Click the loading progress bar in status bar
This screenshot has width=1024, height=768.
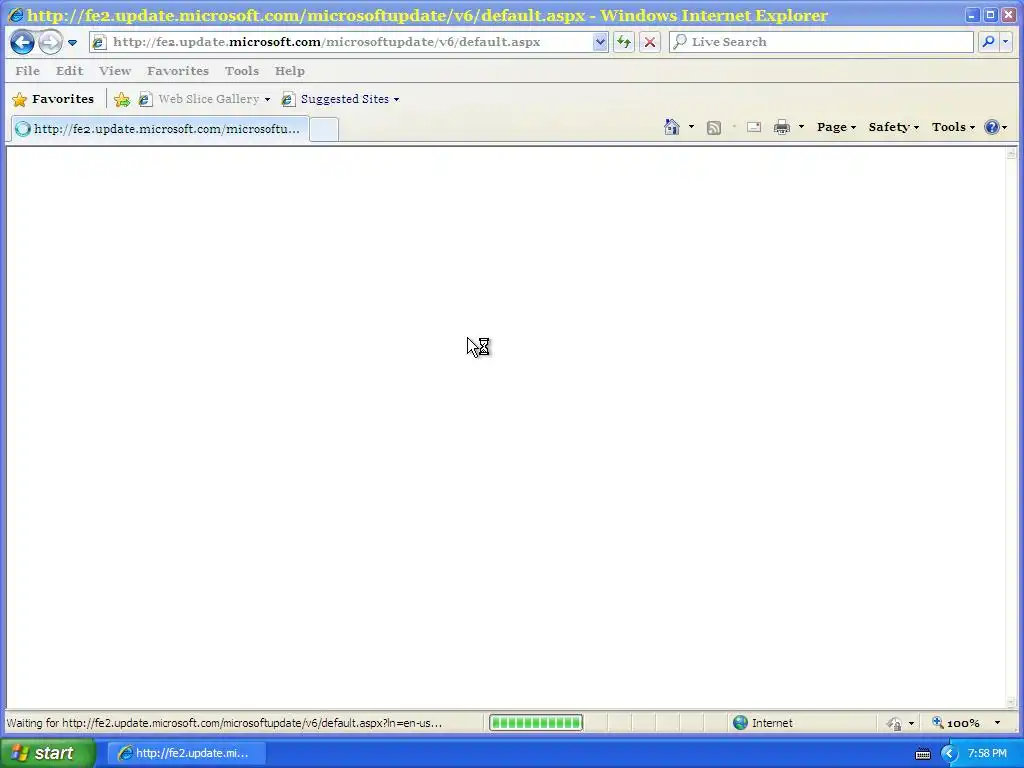536,722
